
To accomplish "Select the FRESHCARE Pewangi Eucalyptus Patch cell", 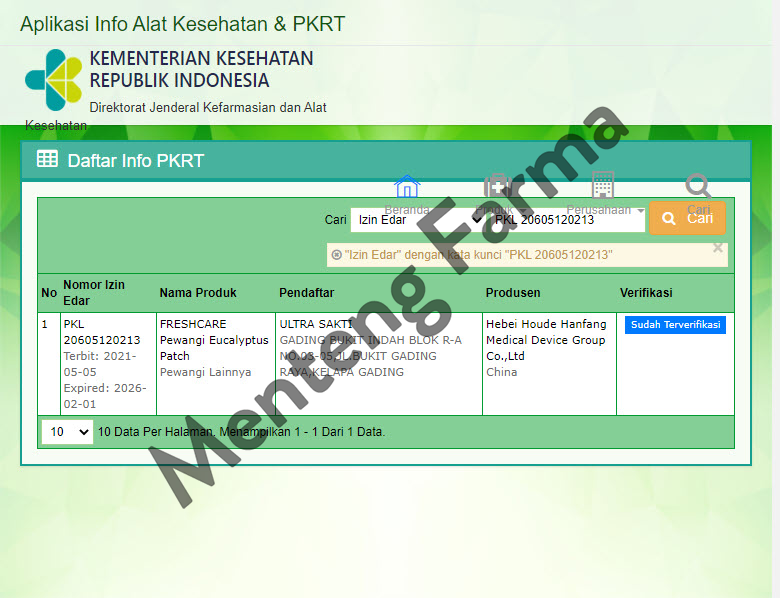I will (214, 340).
